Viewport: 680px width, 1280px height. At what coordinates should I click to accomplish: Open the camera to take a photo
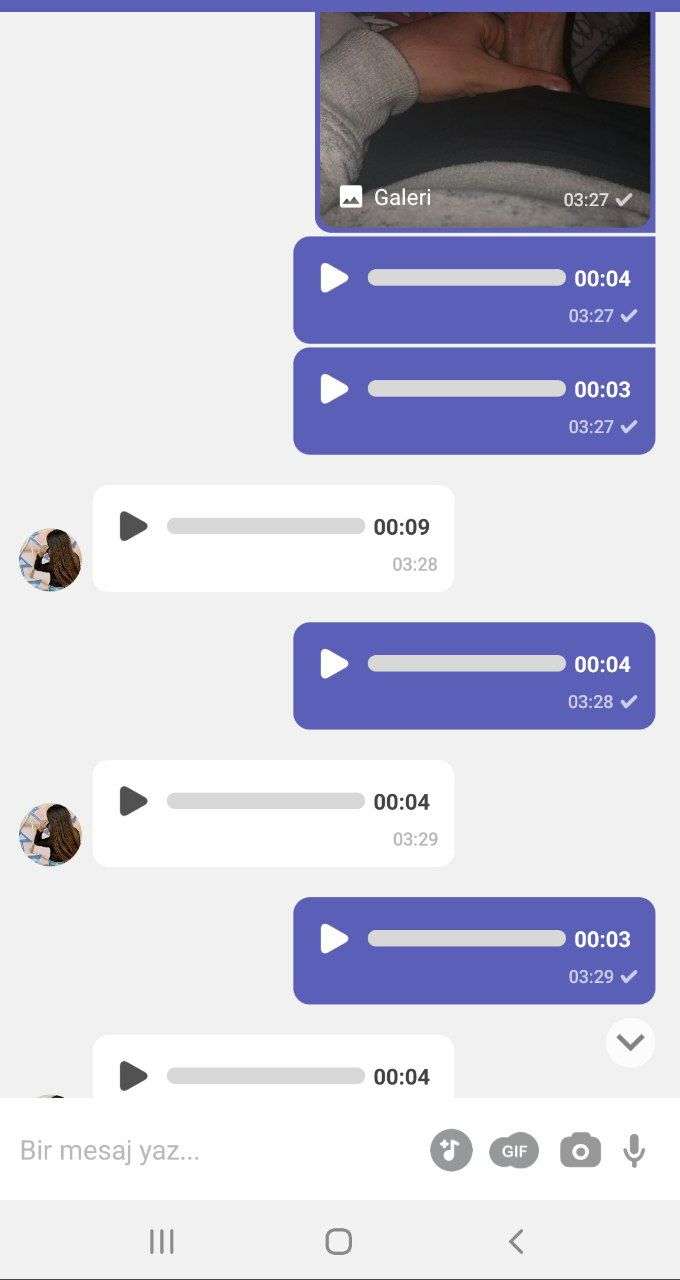(x=580, y=1150)
